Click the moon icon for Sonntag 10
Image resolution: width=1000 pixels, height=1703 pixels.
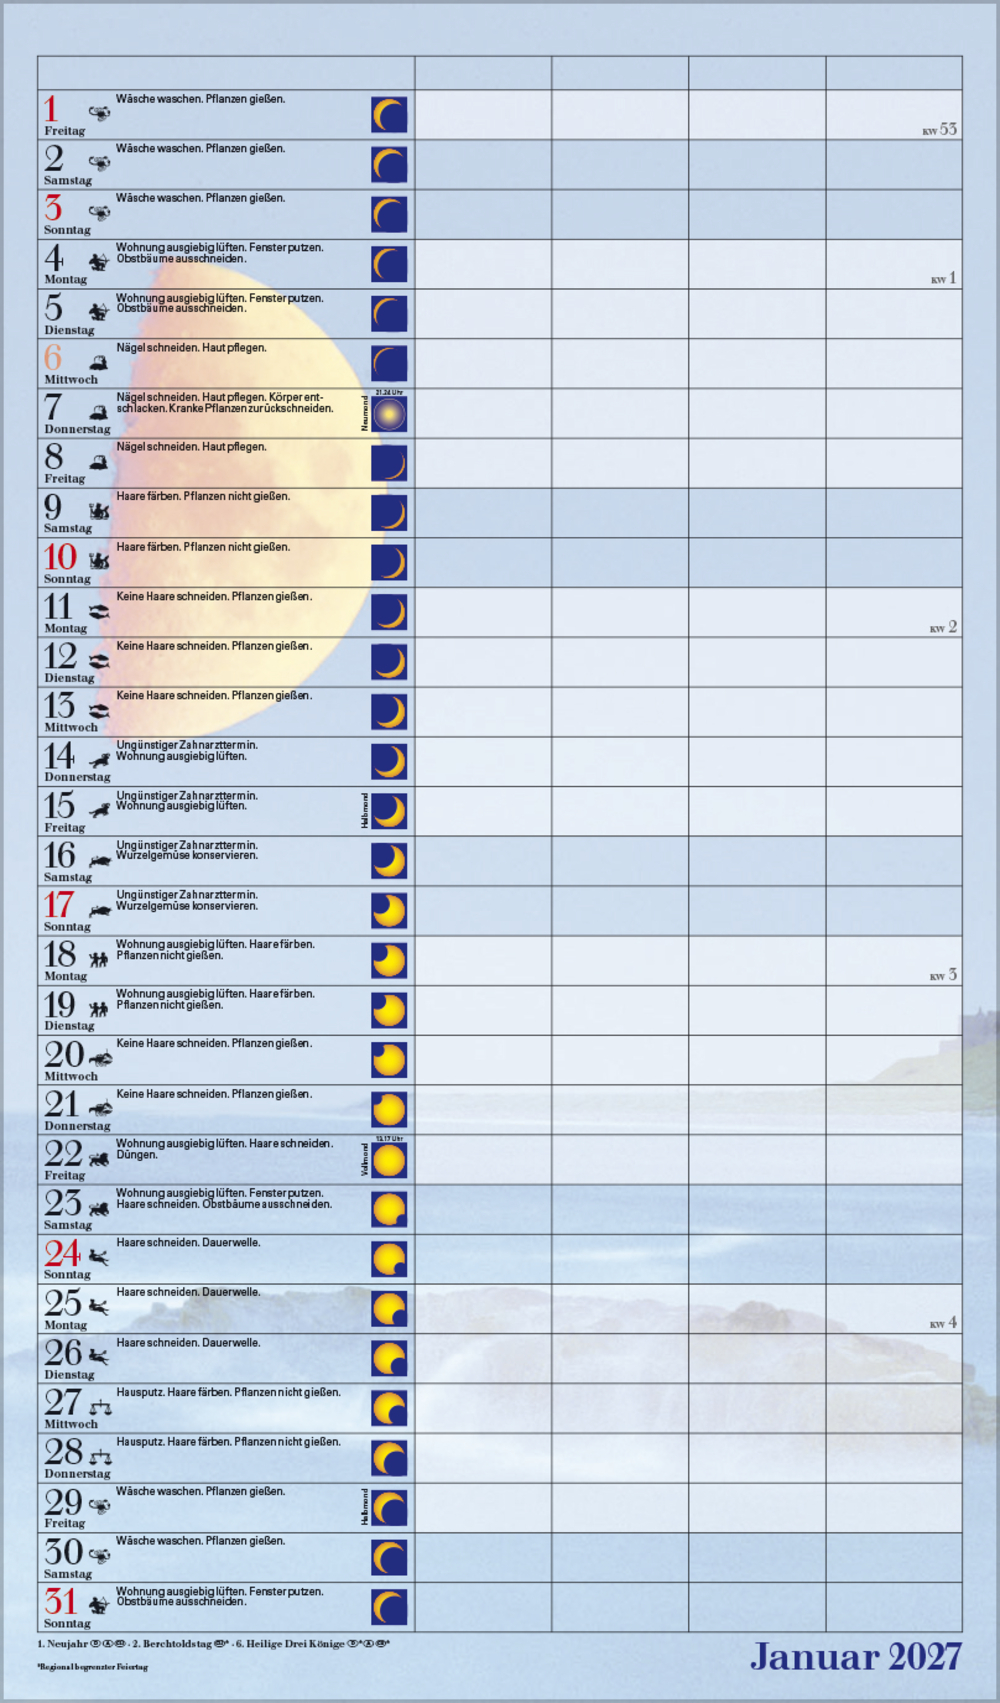[389, 563]
